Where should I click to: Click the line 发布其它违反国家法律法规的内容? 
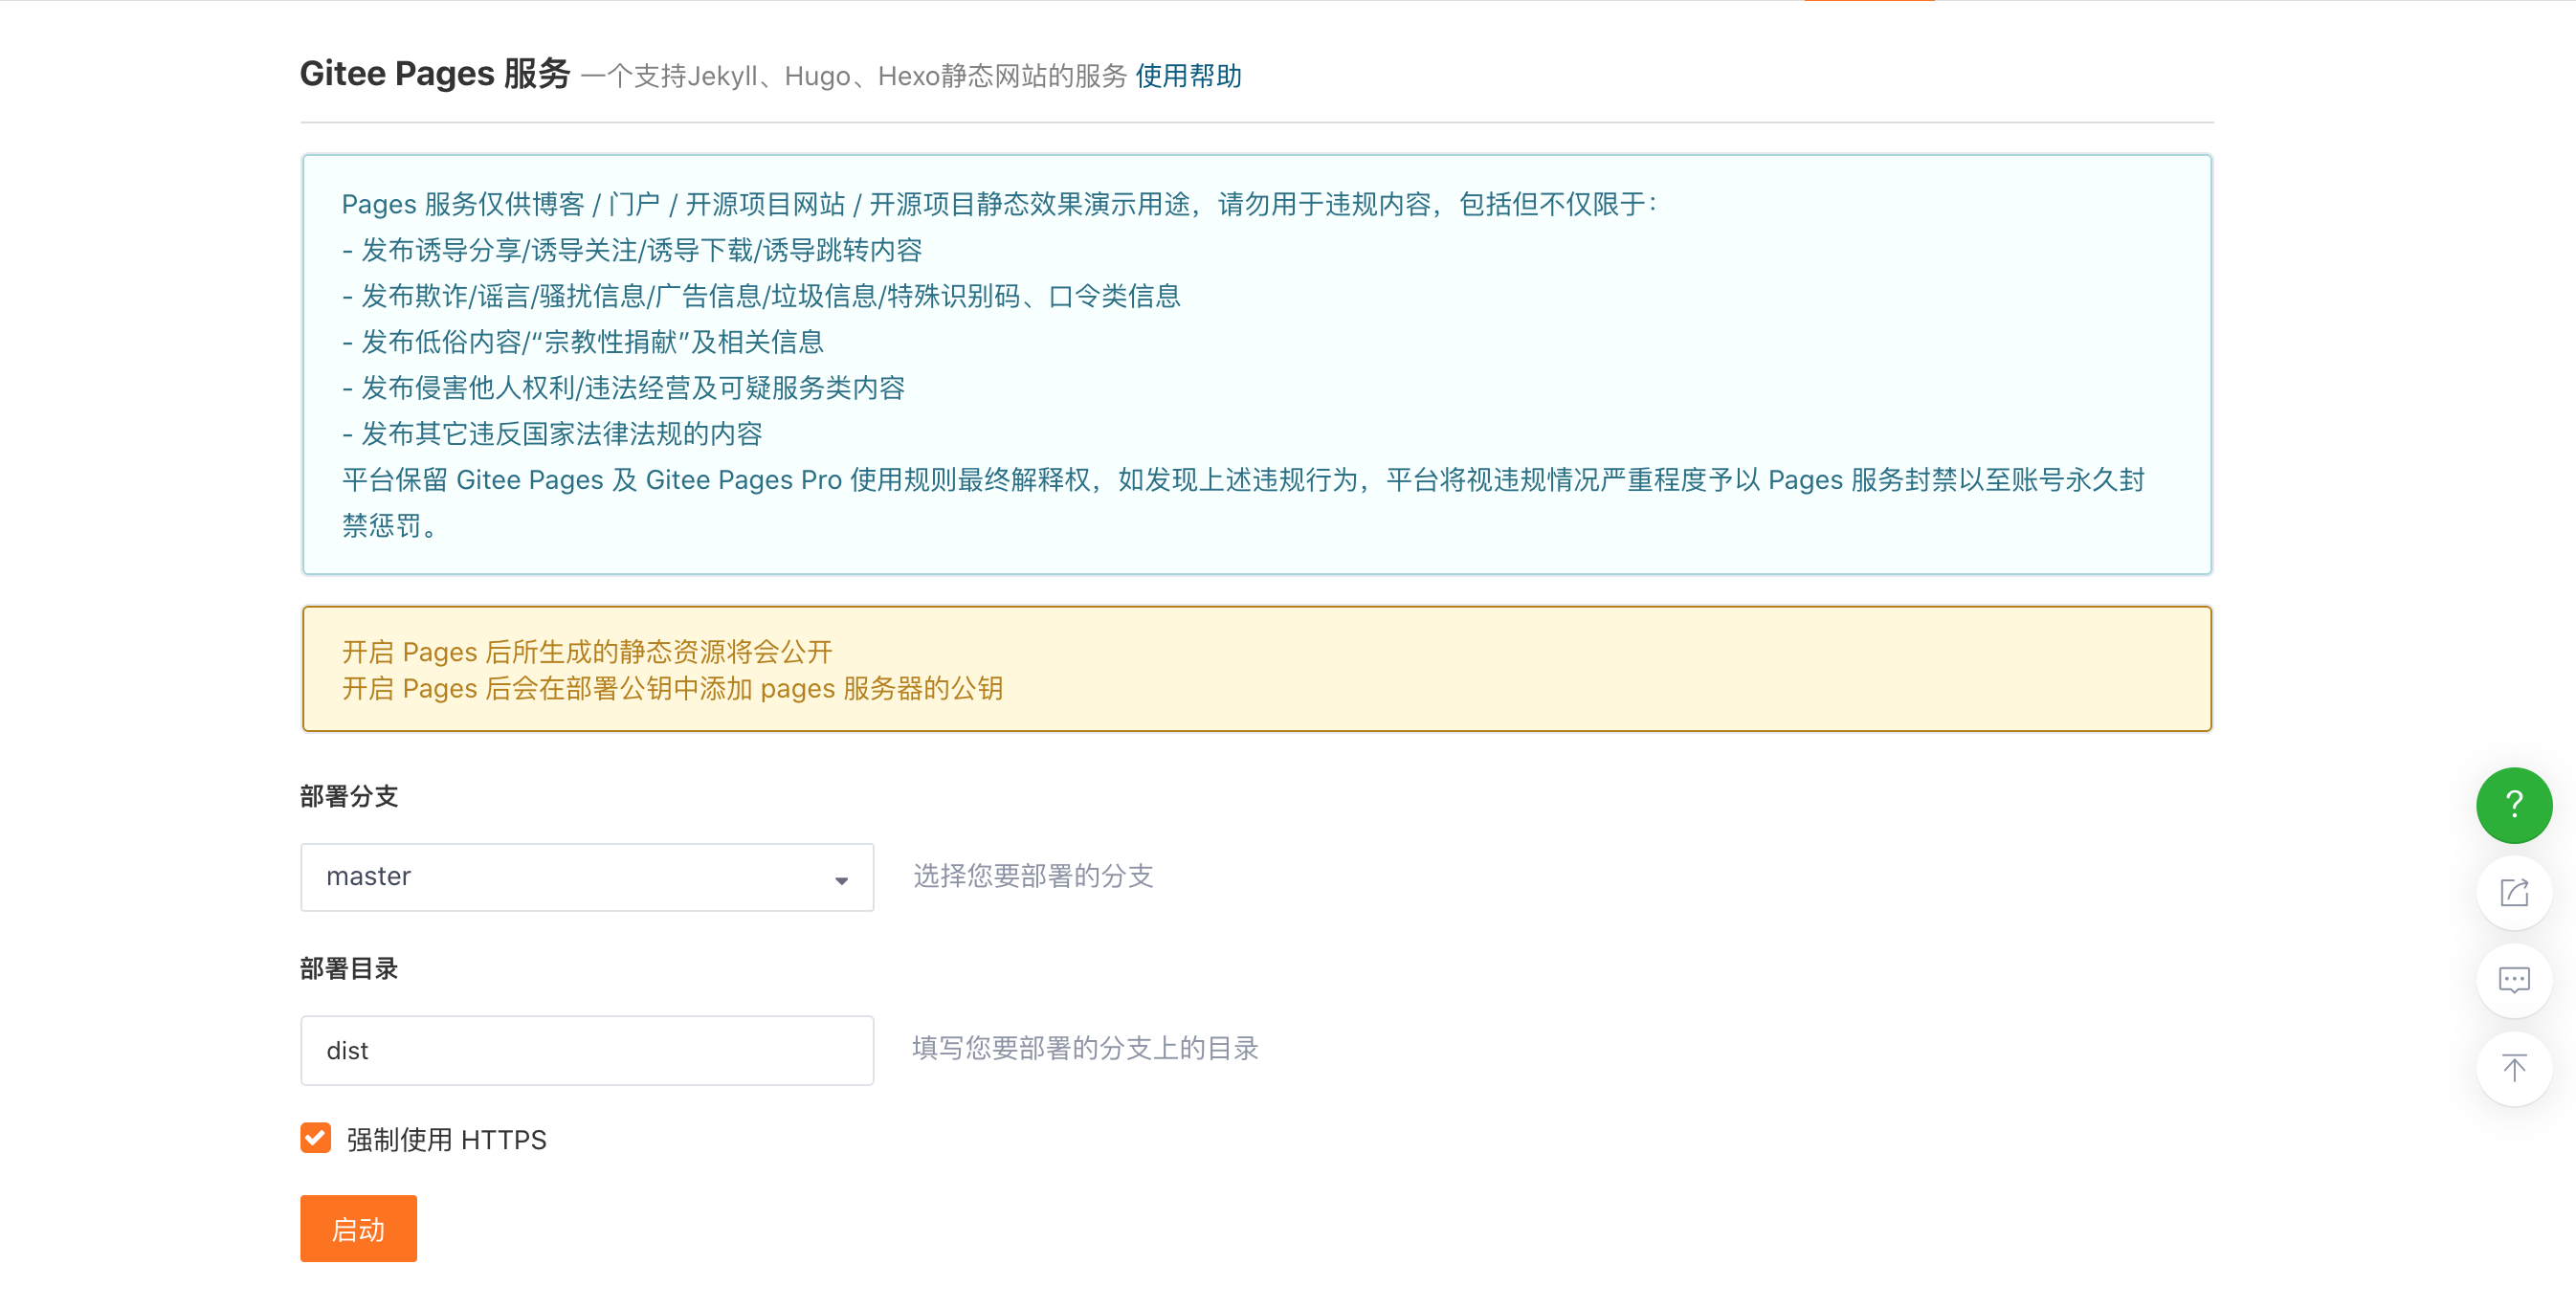pos(552,434)
